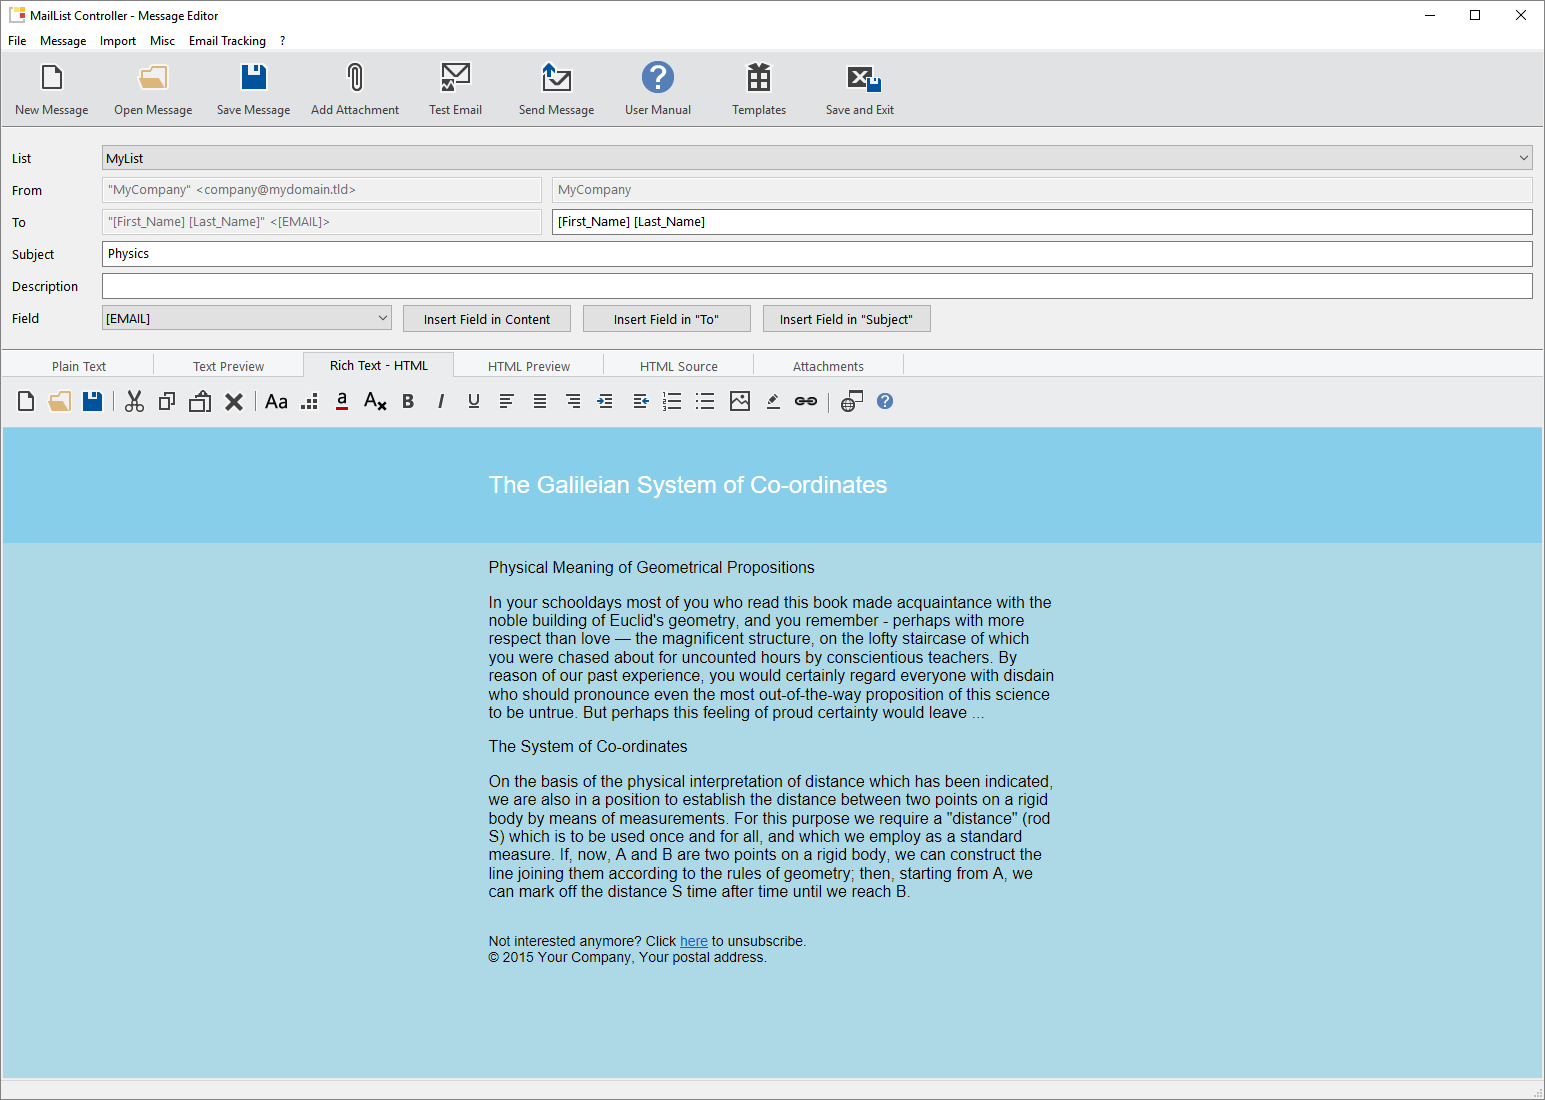Click the Add Attachment paperclip icon

coord(355,78)
